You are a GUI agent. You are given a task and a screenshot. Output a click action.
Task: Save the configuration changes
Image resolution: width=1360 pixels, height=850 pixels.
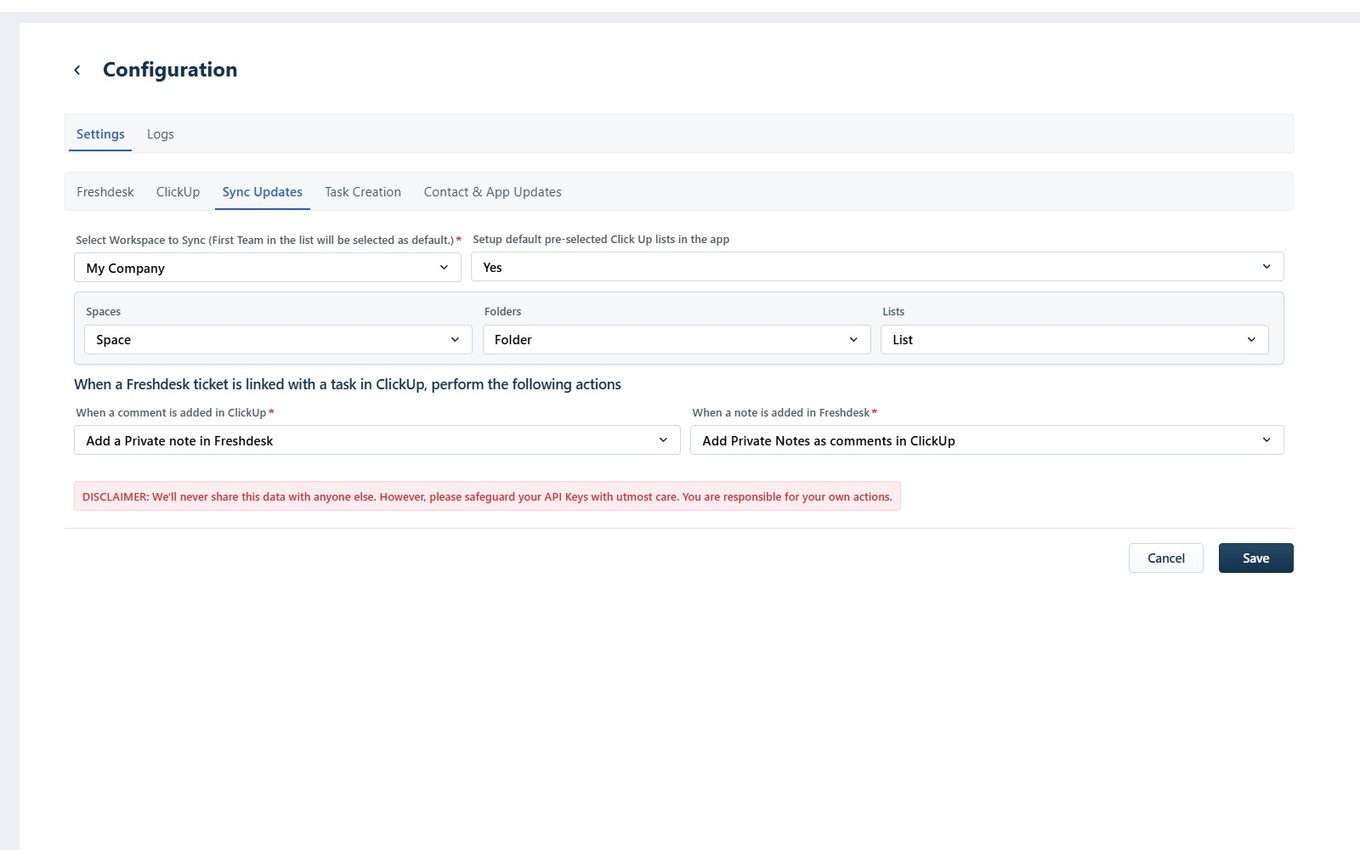click(x=1255, y=558)
